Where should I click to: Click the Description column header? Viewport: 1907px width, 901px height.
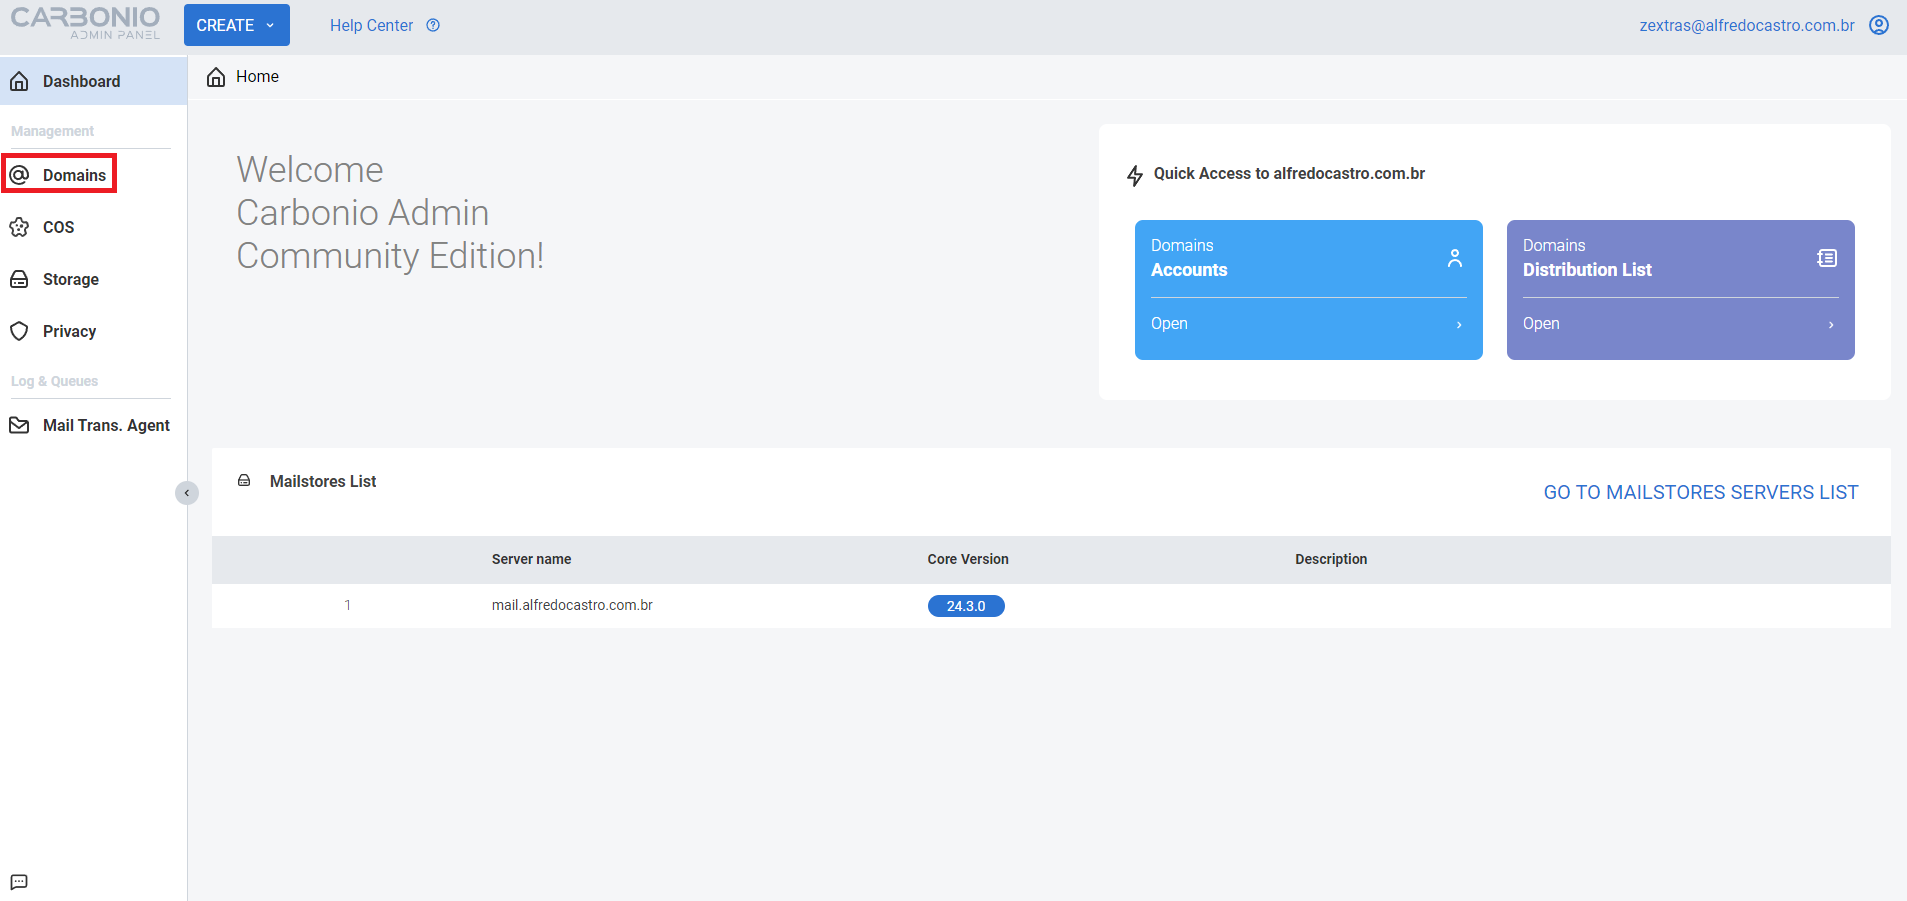1331,559
